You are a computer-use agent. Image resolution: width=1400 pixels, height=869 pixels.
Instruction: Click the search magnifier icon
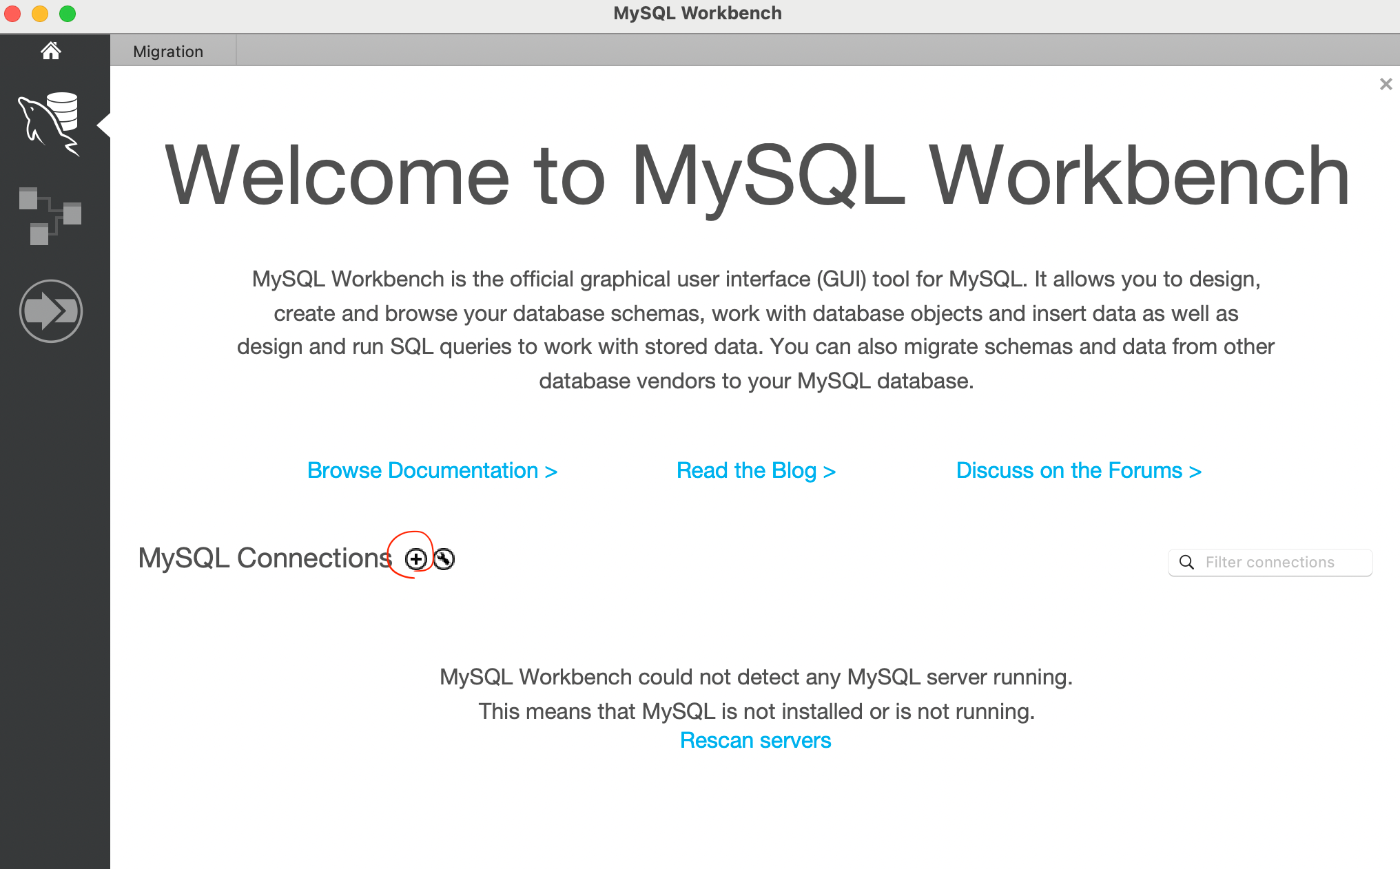click(1187, 562)
